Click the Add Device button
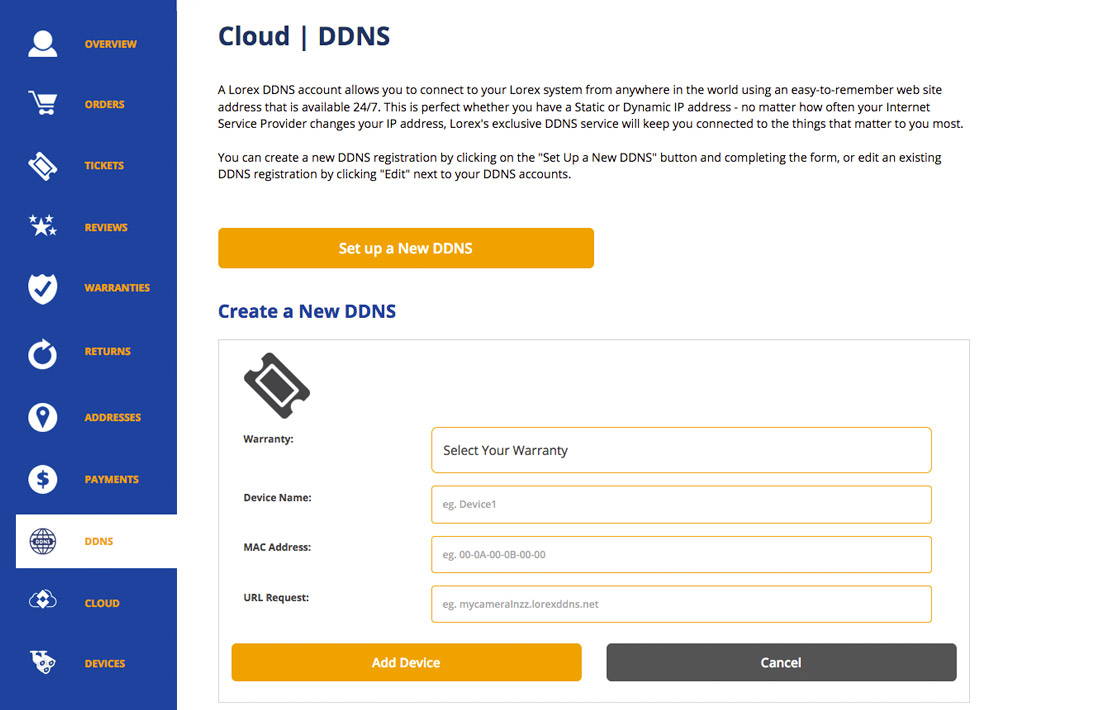 (406, 662)
